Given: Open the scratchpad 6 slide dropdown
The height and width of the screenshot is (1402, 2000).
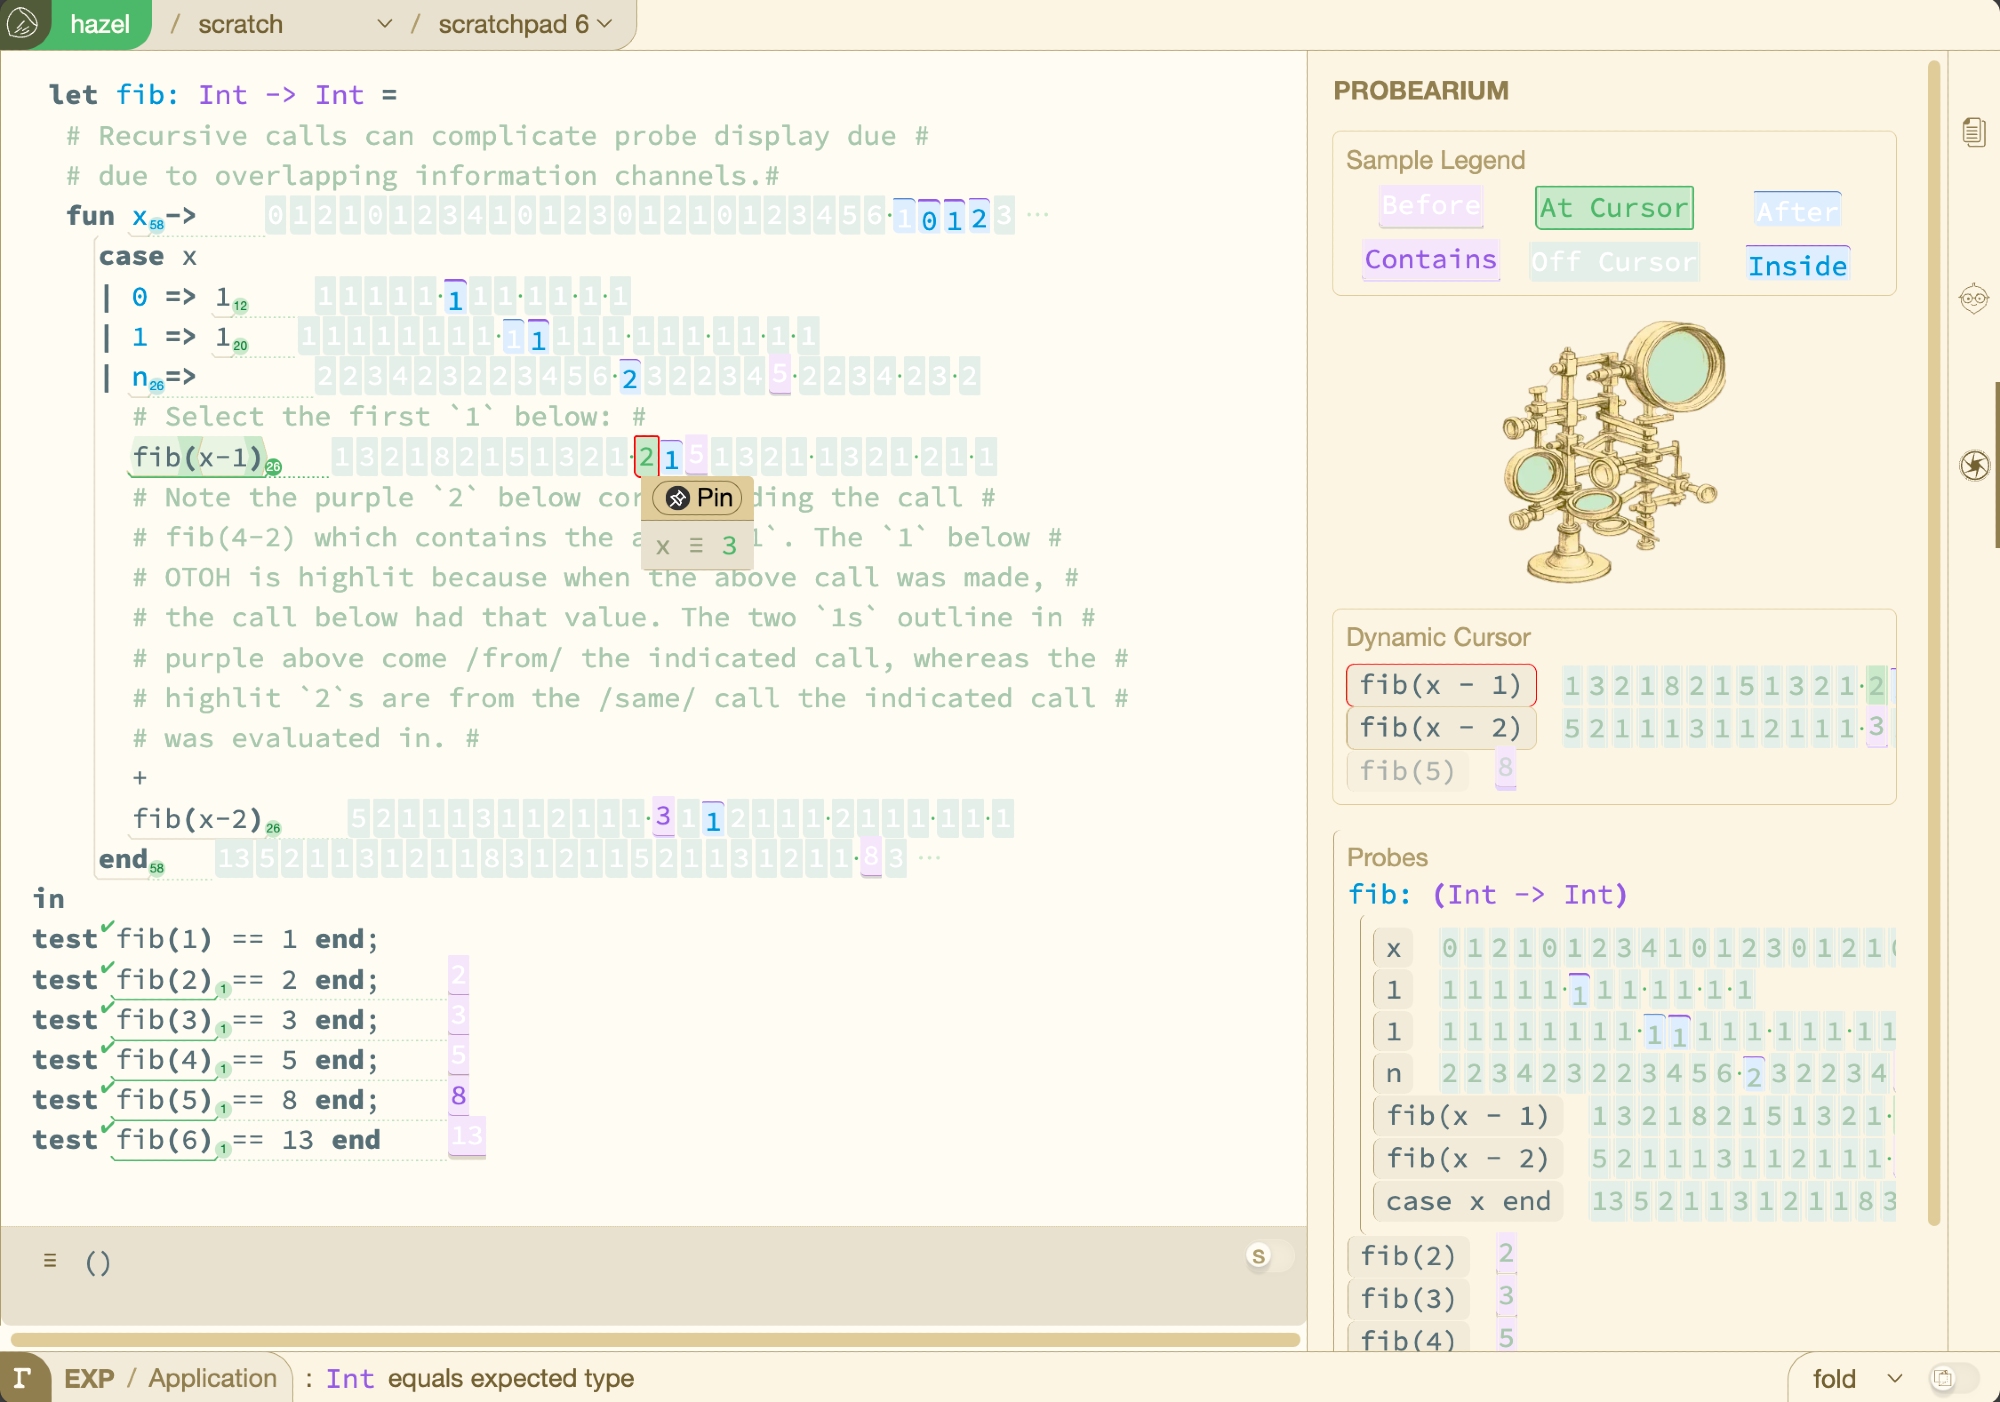Looking at the screenshot, I should 604,24.
